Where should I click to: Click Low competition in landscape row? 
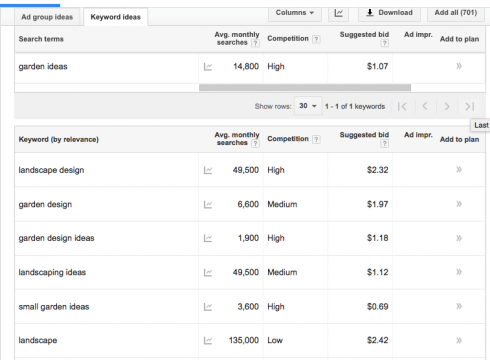(275, 340)
